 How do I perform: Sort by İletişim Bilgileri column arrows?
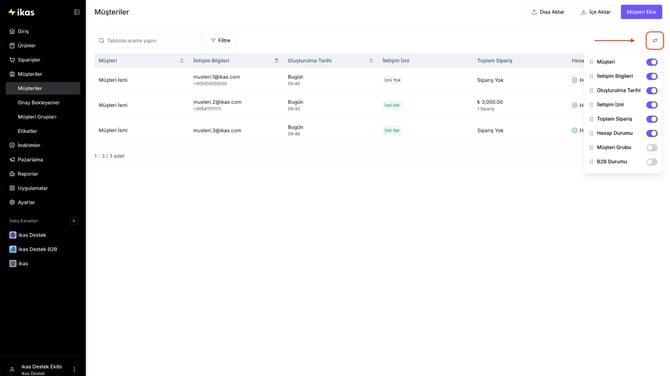(x=276, y=61)
